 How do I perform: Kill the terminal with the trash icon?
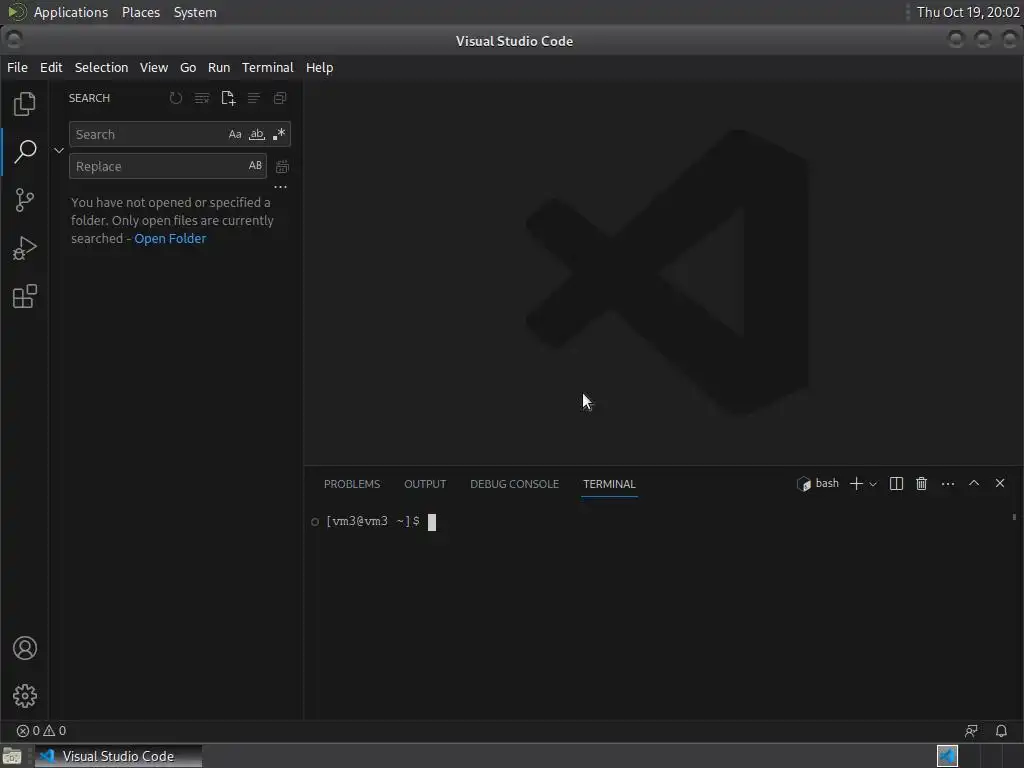(921, 483)
